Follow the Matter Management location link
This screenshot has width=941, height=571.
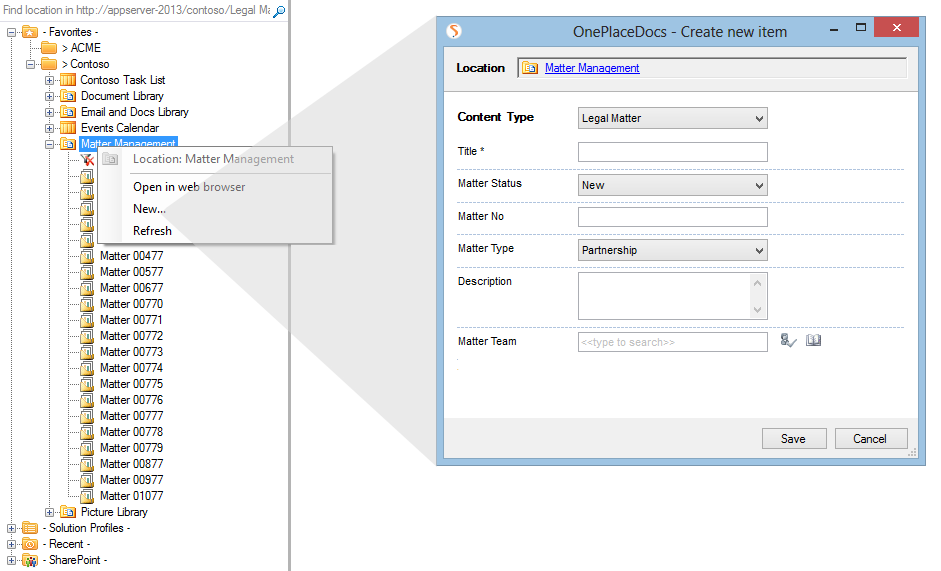pos(592,68)
